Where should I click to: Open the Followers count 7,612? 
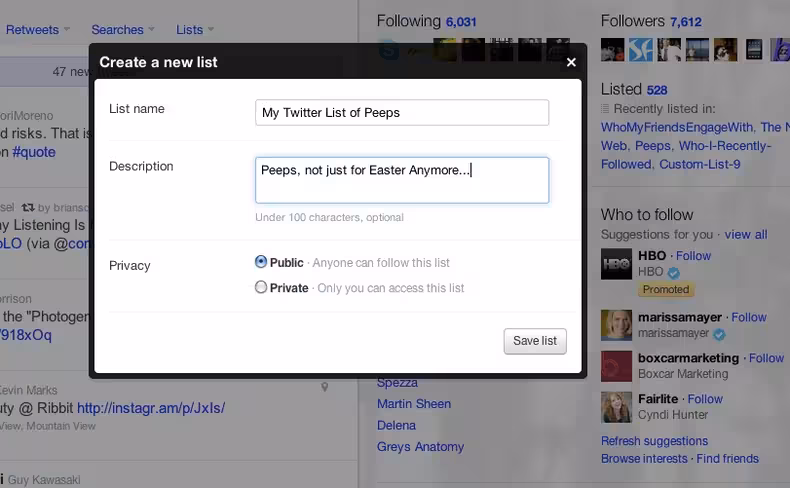point(685,22)
